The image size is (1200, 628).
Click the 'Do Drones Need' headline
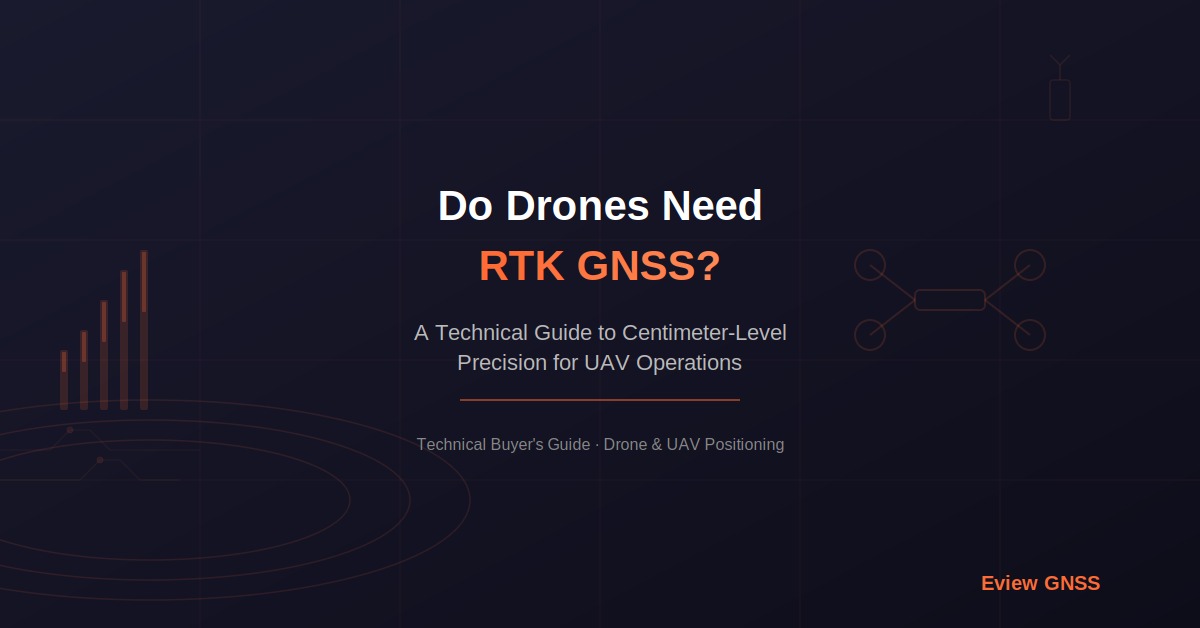tap(600, 206)
